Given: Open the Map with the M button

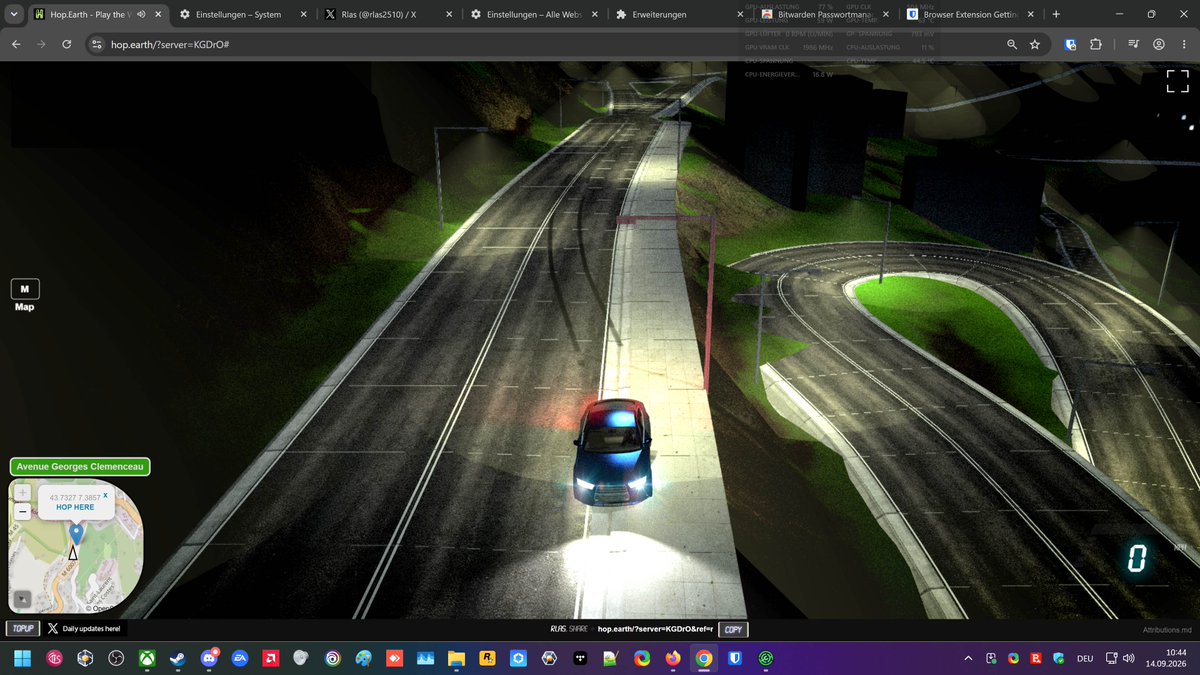Looking at the screenshot, I should [x=25, y=289].
